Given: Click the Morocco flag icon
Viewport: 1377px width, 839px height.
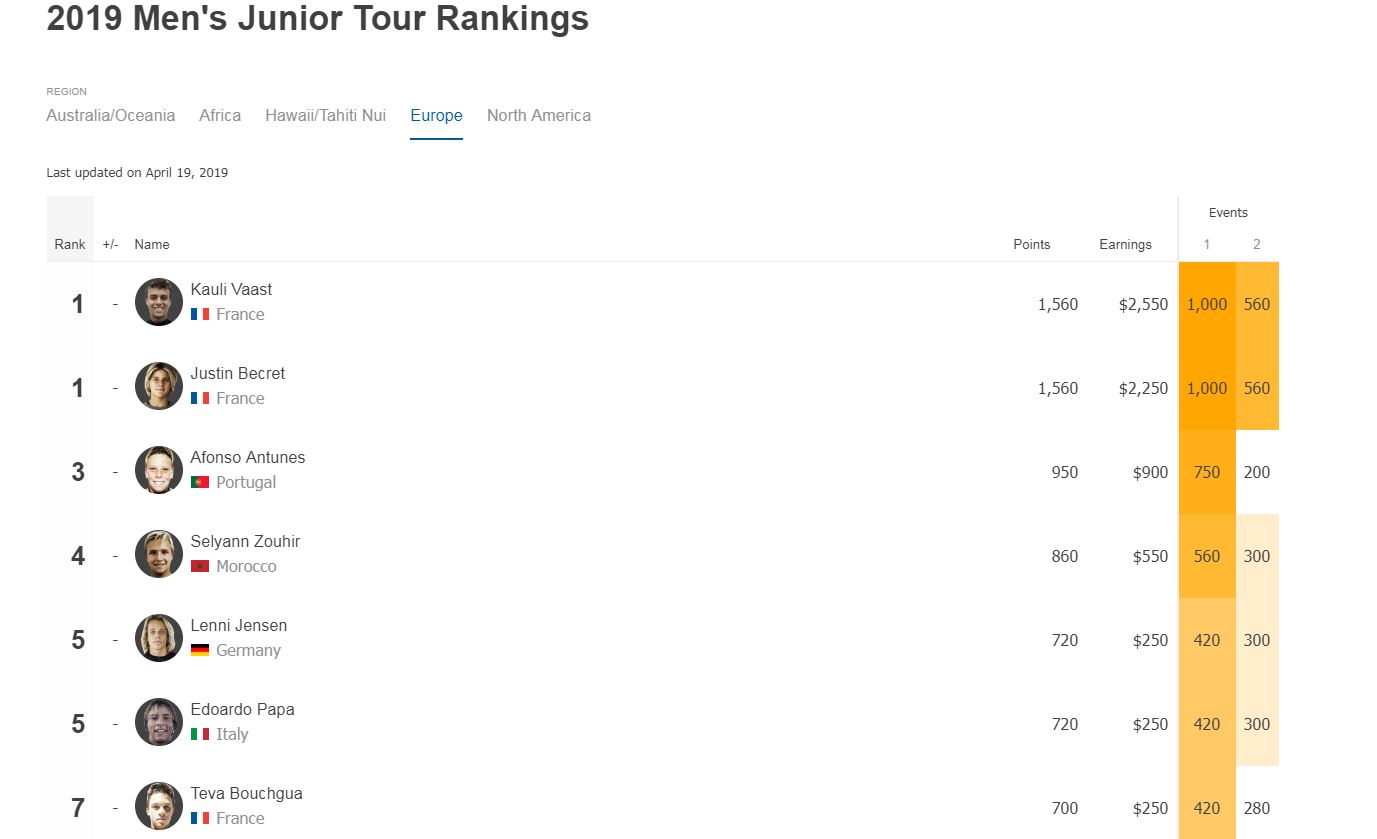Looking at the screenshot, I should pos(200,566).
